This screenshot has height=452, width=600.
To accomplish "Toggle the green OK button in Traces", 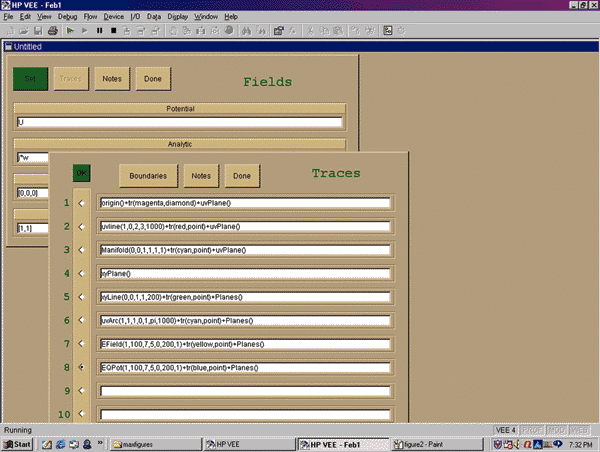I will coord(82,173).
